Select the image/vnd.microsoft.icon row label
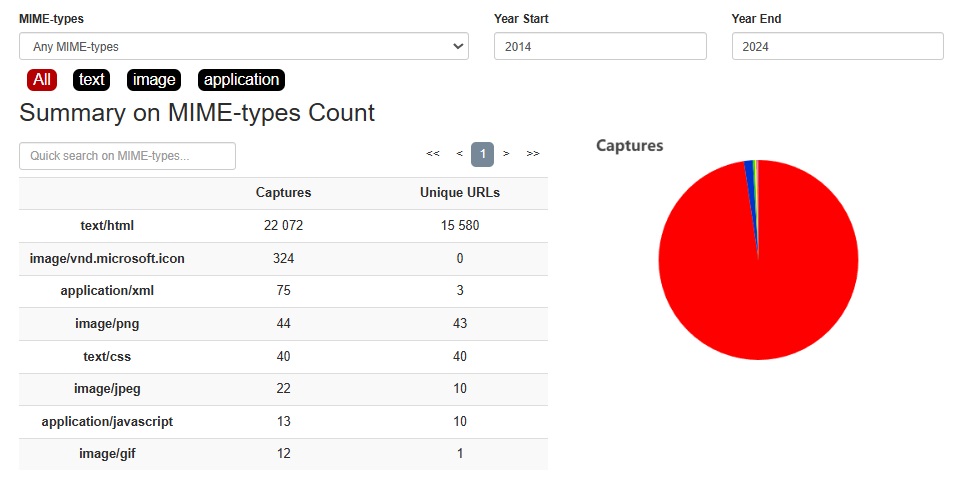 pos(107,259)
